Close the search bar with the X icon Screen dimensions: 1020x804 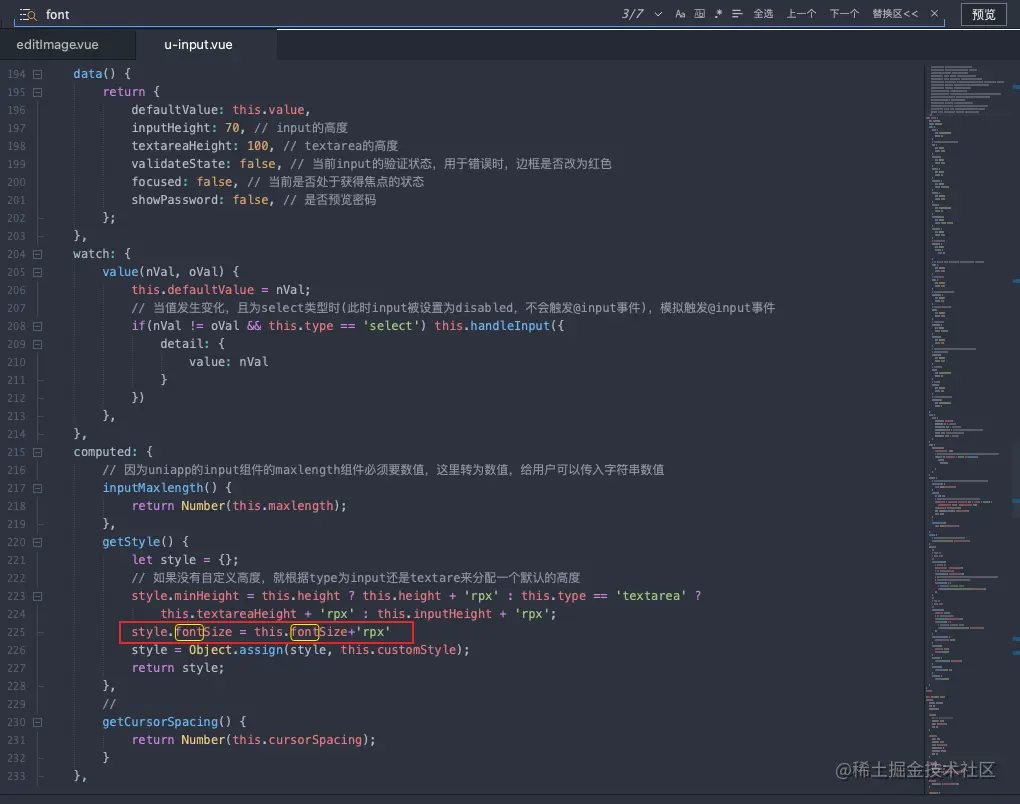pyautogui.click(x=934, y=14)
